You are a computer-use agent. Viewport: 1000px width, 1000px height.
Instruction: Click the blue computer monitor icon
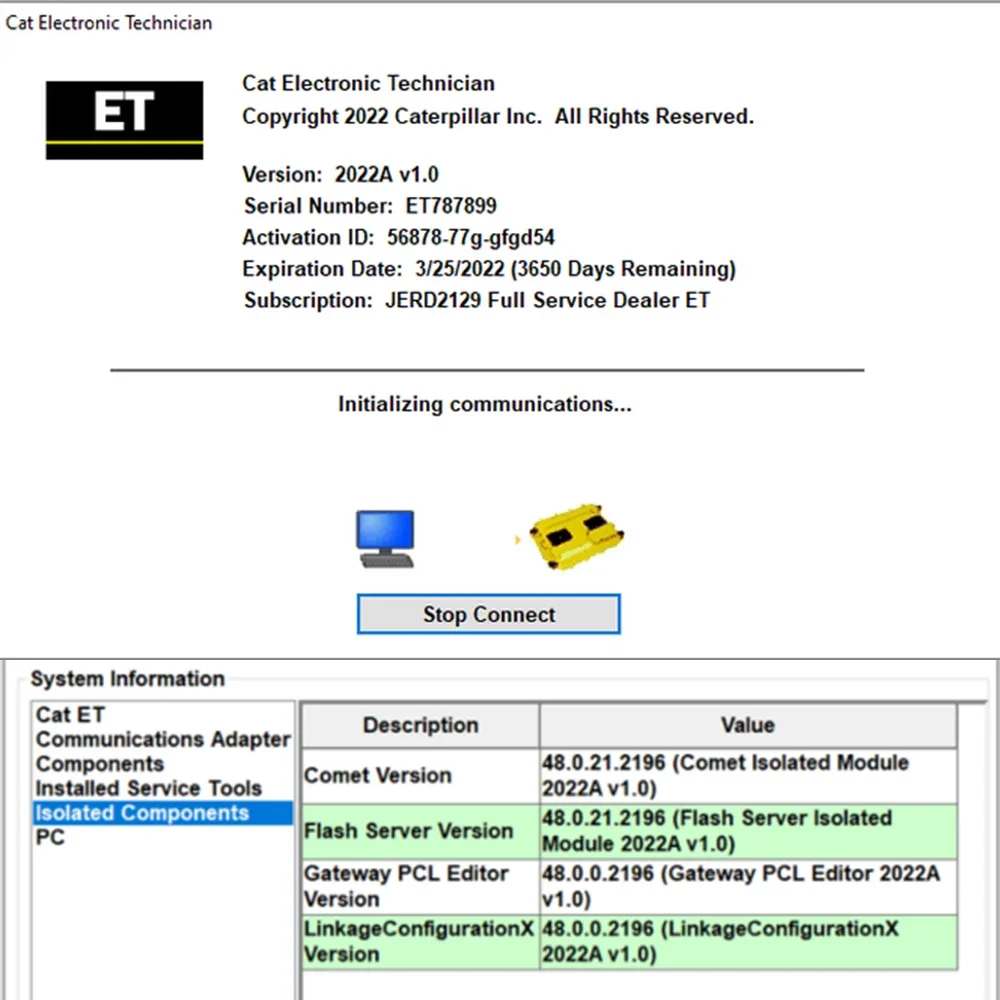point(385,539)
